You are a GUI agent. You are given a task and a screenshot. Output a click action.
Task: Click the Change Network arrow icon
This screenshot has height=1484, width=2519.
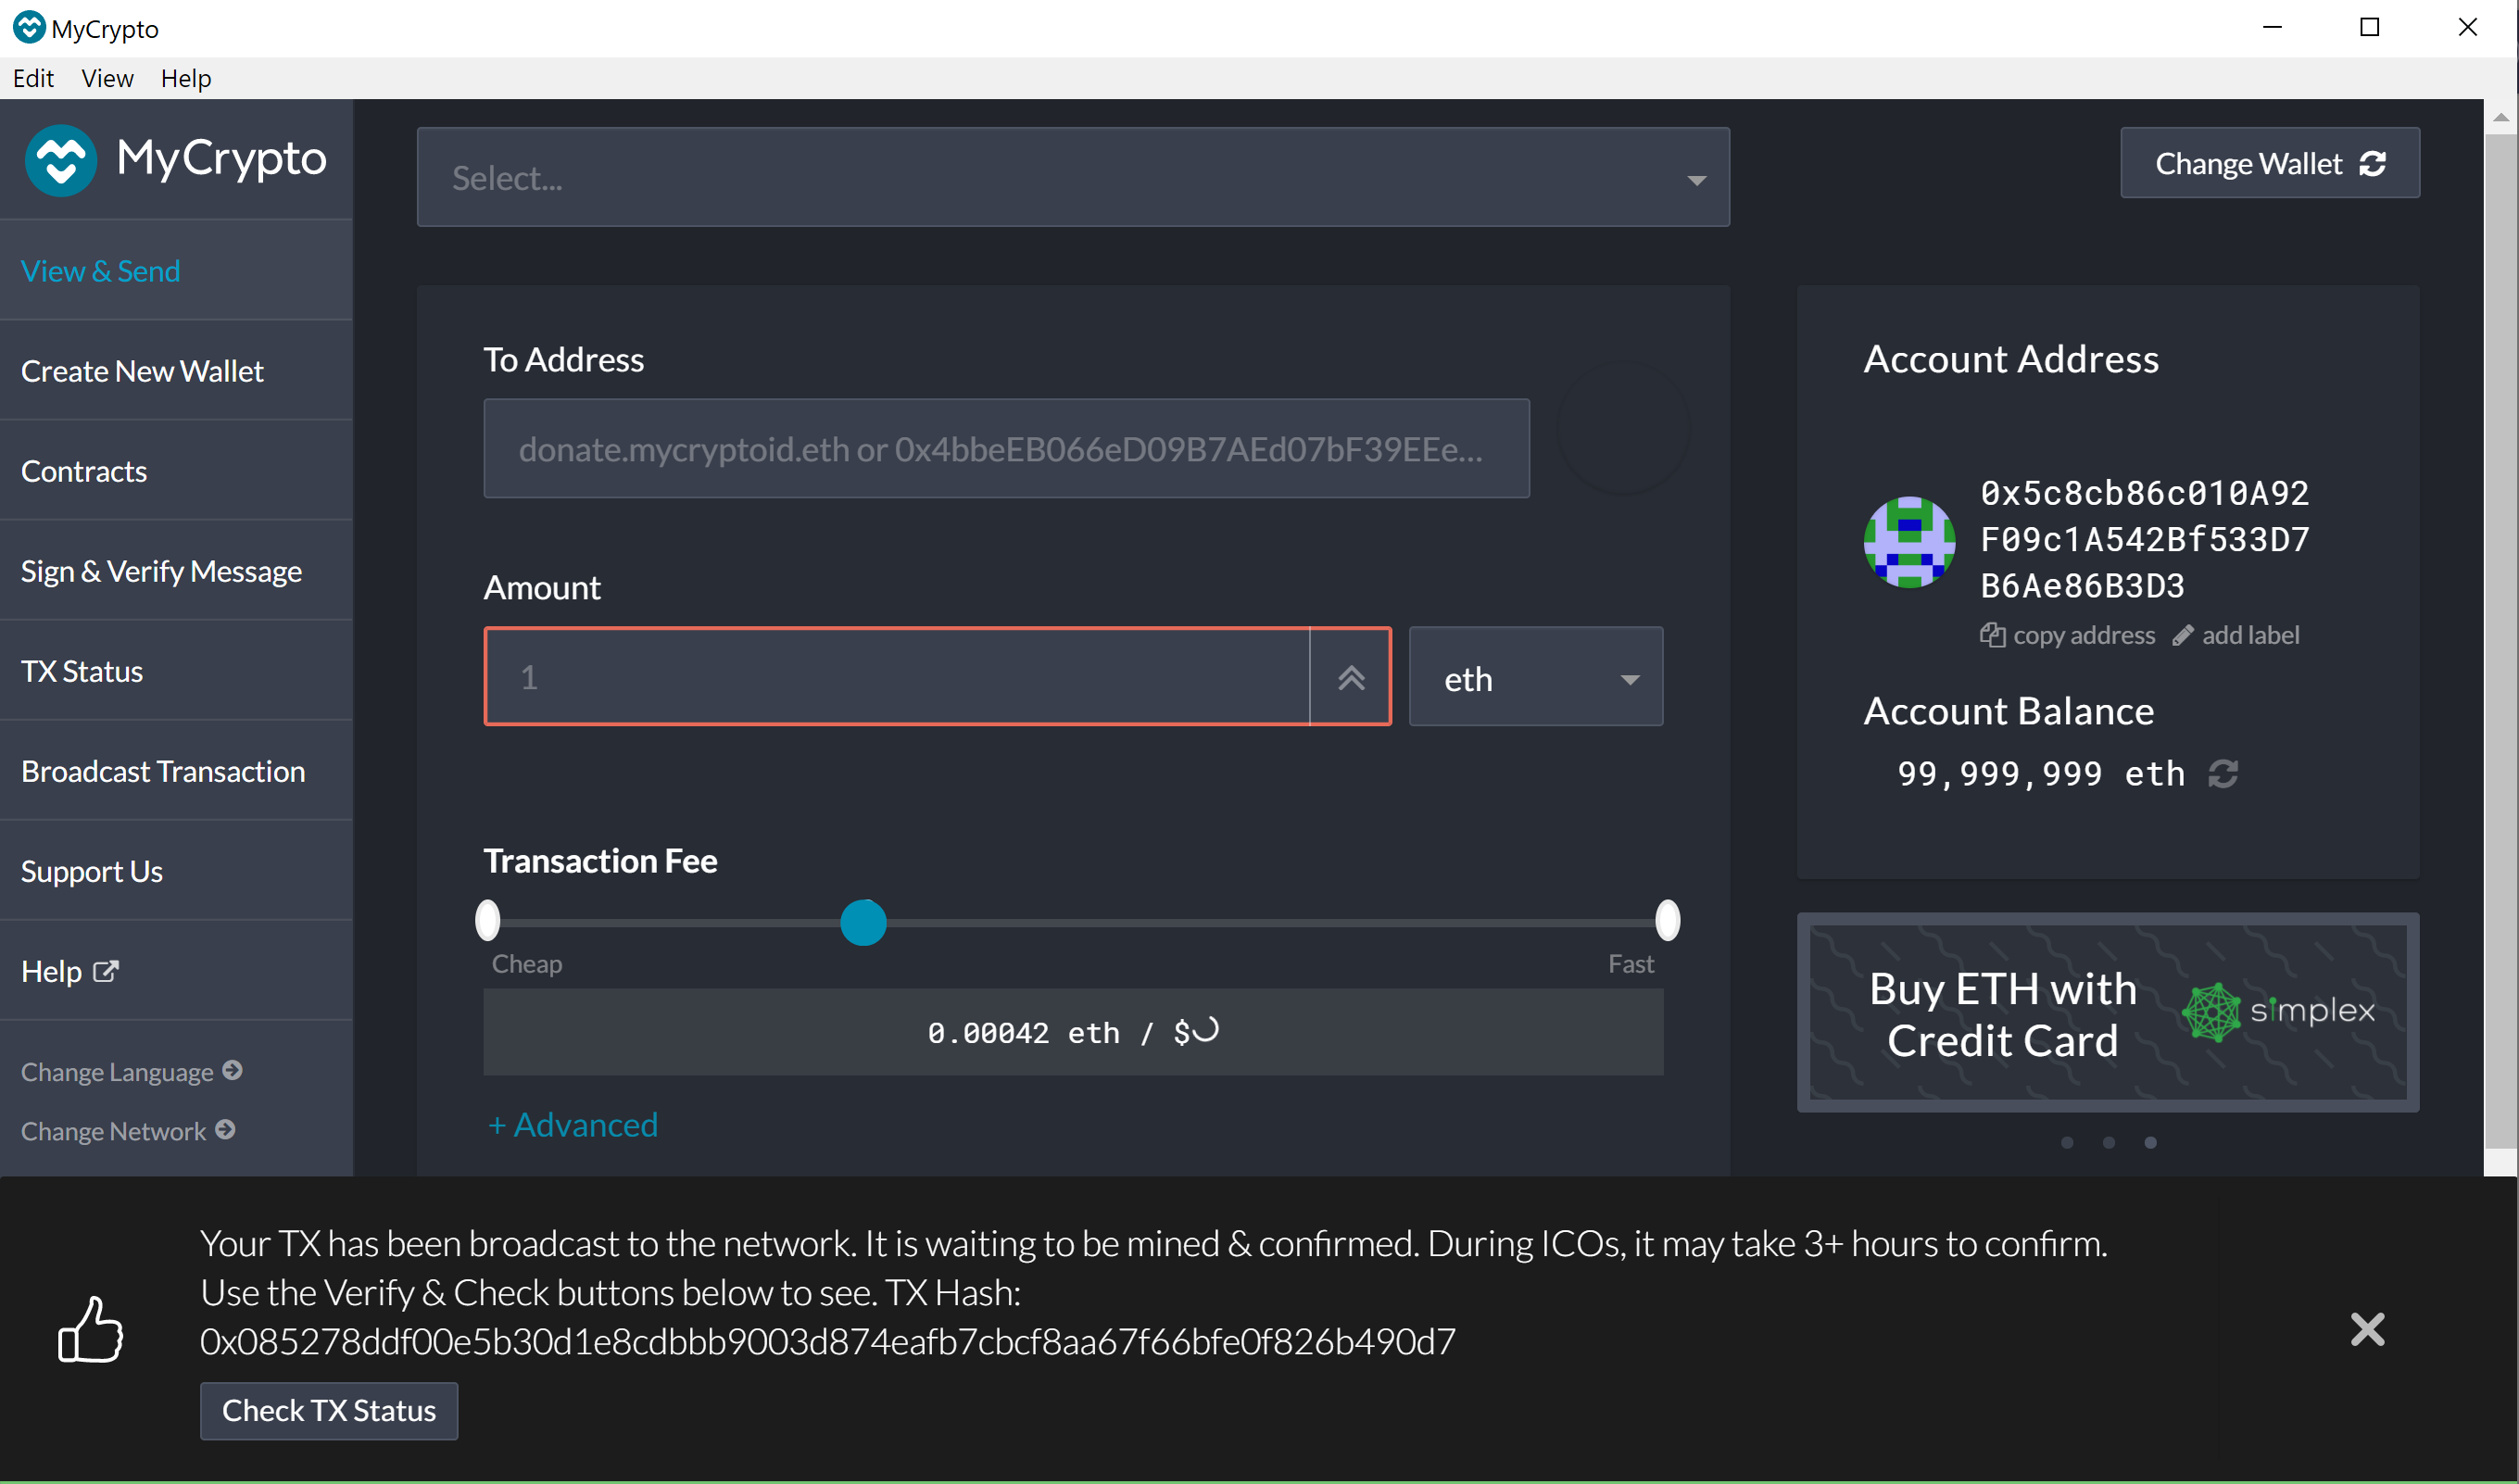pos(225,1129)
